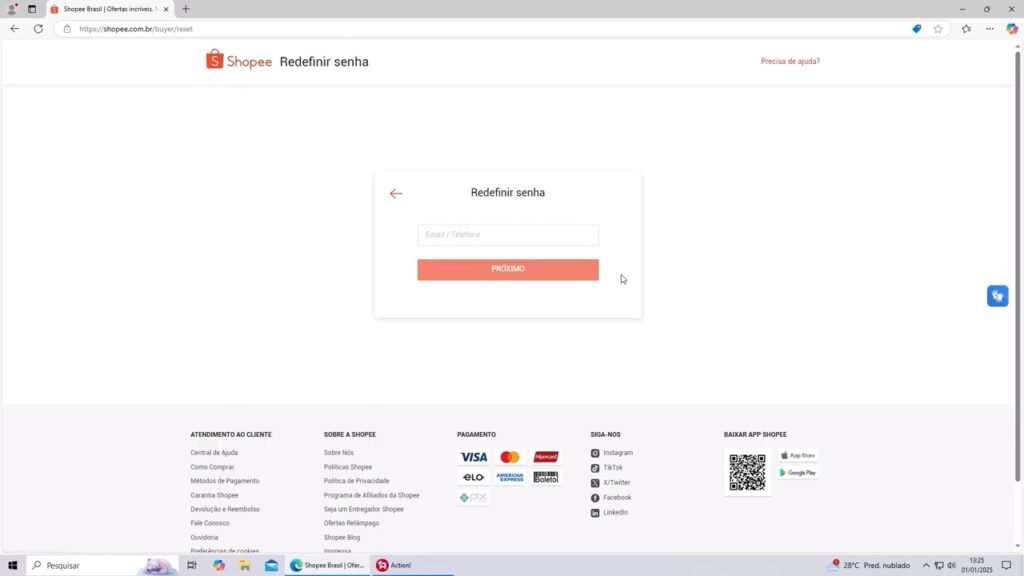Open the Shopee Blog link
This screenshot has height=576, width=1024.
point(342,537)
